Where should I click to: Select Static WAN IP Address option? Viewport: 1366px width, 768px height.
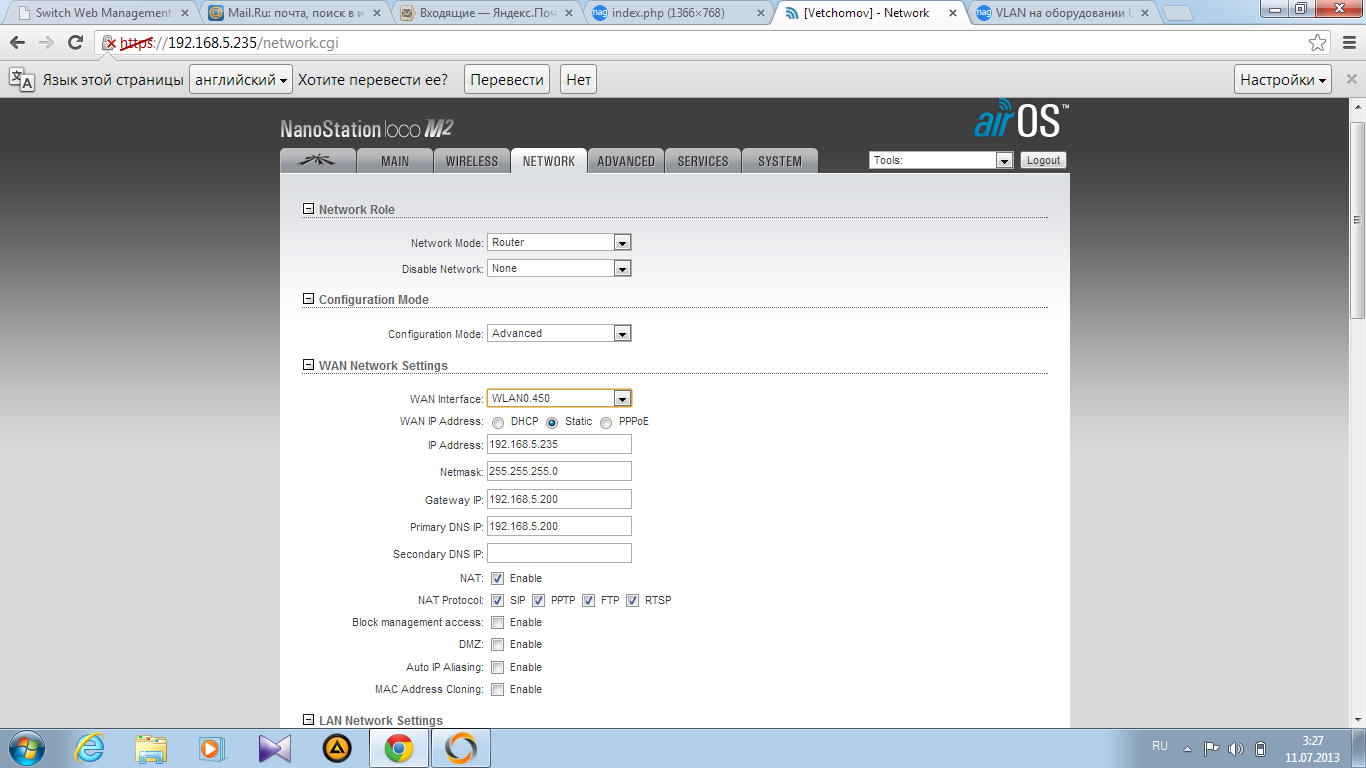pyautogui.click(x=552, y=422)
